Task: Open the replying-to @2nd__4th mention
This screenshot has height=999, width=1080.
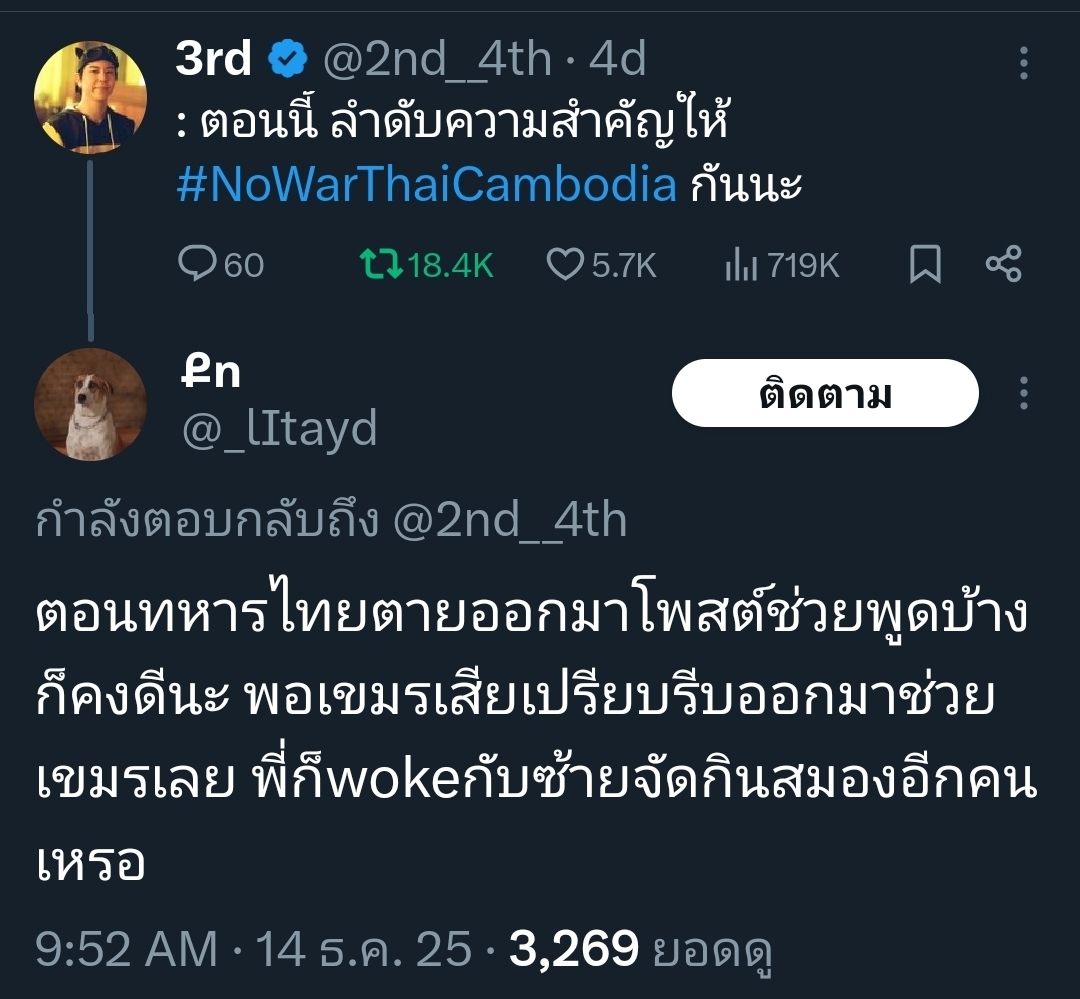Action: [x=510, y=521]
